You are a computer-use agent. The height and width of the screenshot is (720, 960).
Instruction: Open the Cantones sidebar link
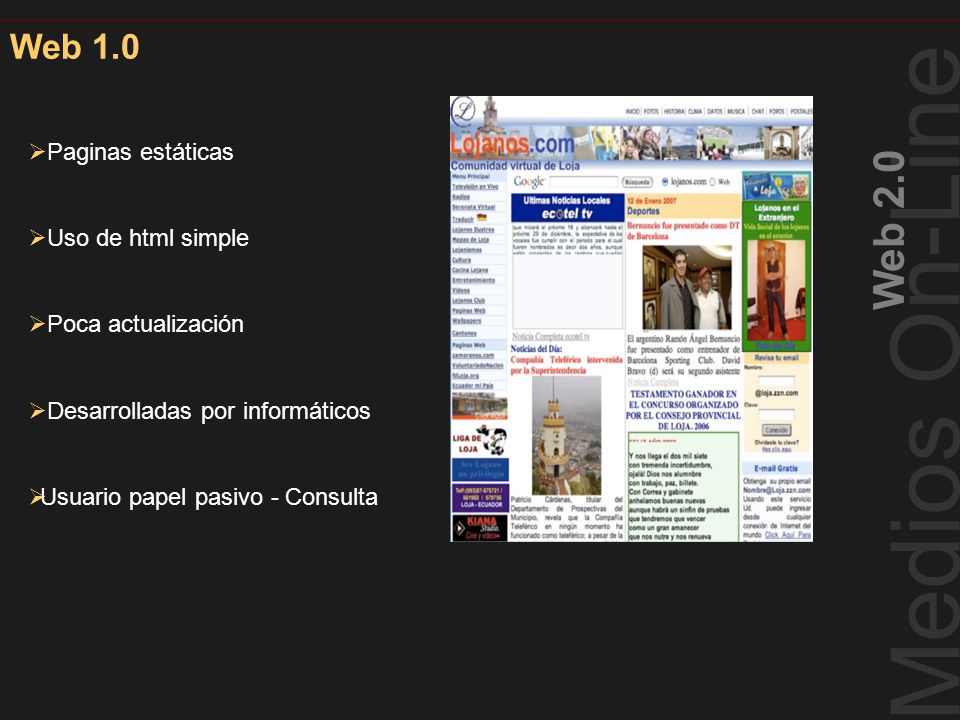point(464,334)
